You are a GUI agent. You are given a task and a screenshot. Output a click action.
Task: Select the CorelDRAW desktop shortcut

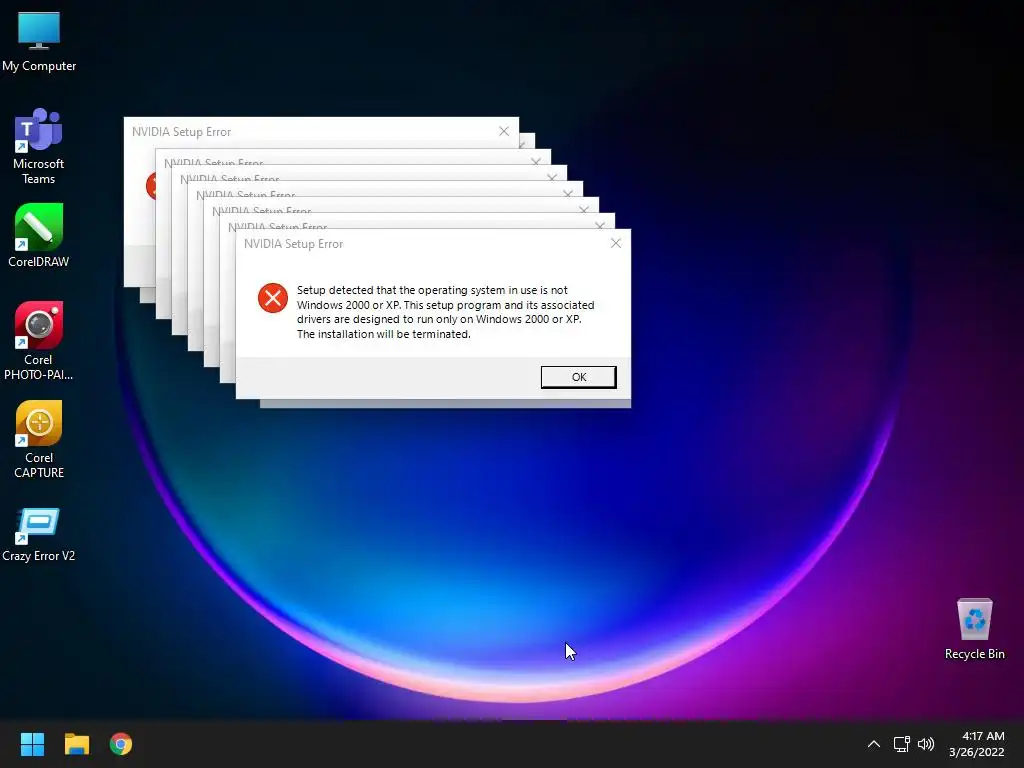39,236
